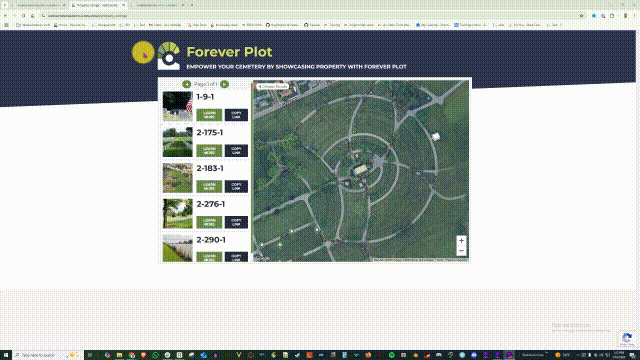Viewport: 640px width, 360px height.
Task: Switch to the third browser tab
Action: click(157, 5)
